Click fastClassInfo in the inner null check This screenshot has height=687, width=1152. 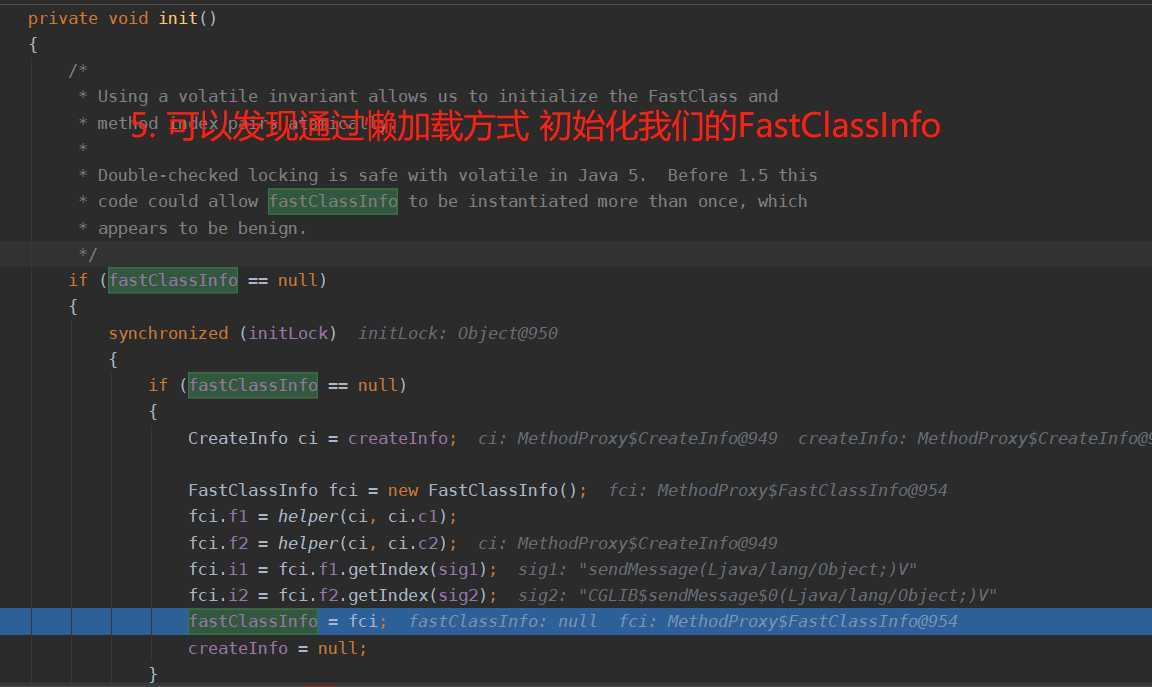253,385
